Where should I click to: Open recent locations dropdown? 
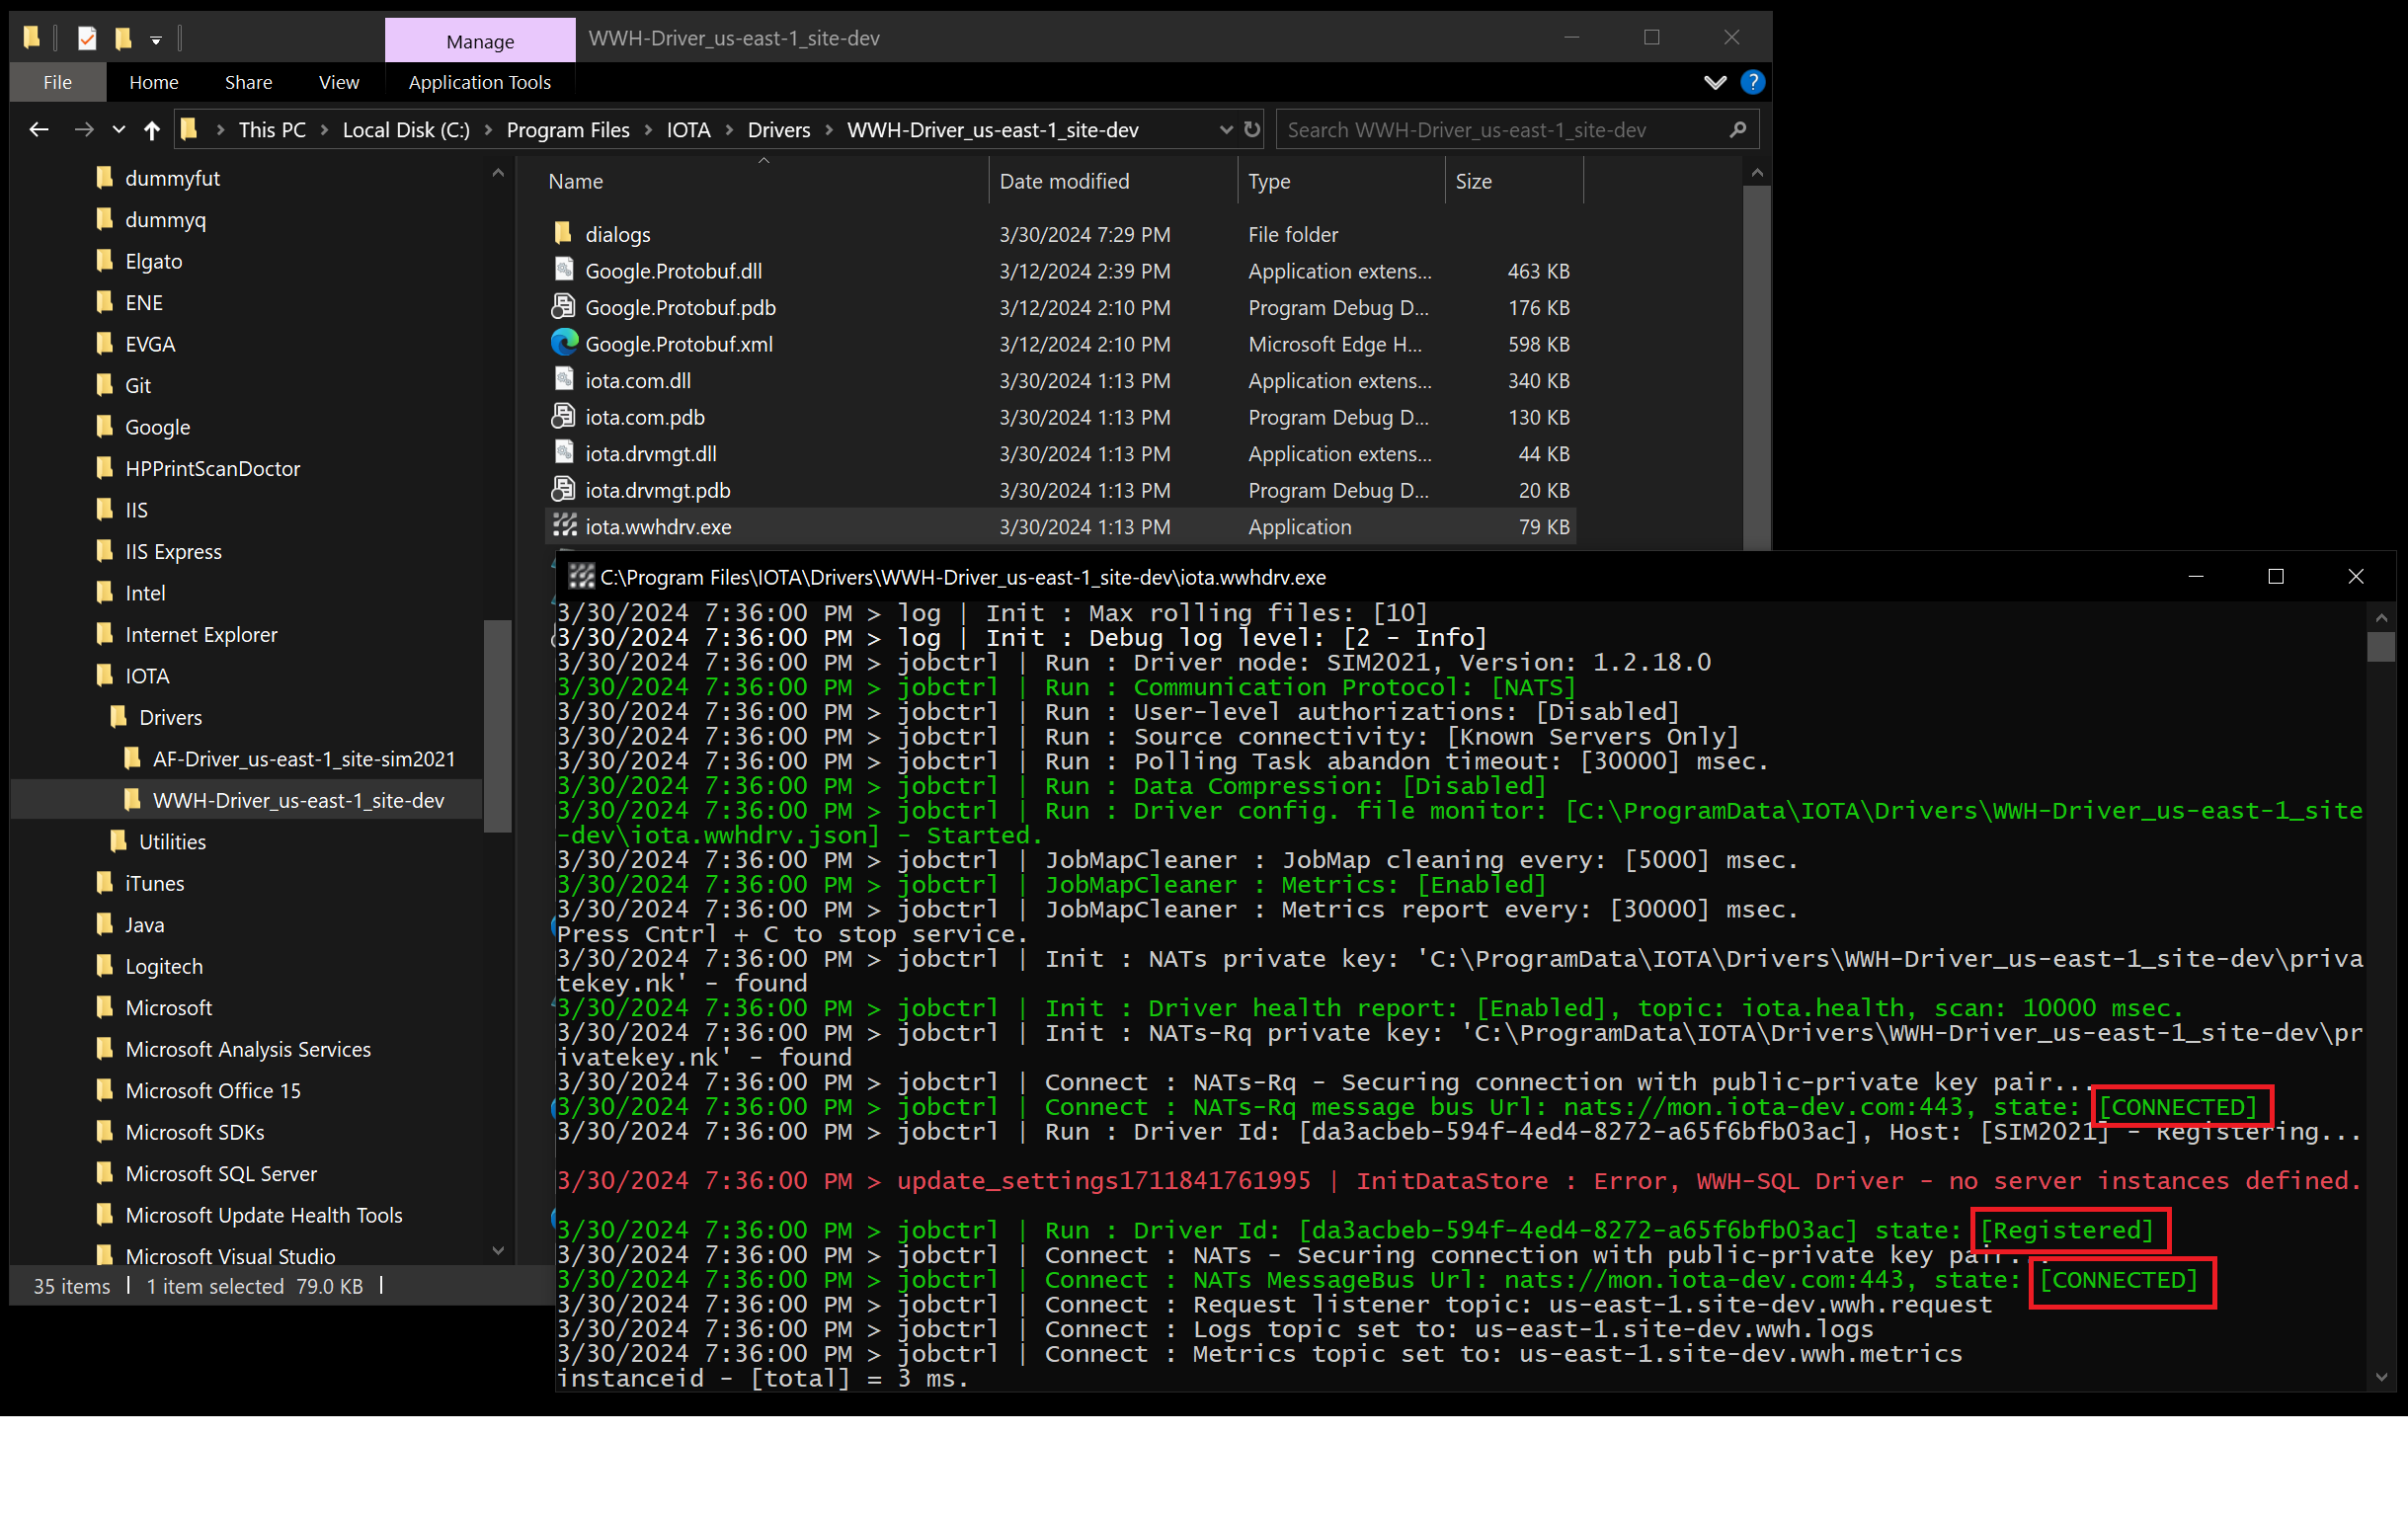pyautogui.click(x=119, y=130)
